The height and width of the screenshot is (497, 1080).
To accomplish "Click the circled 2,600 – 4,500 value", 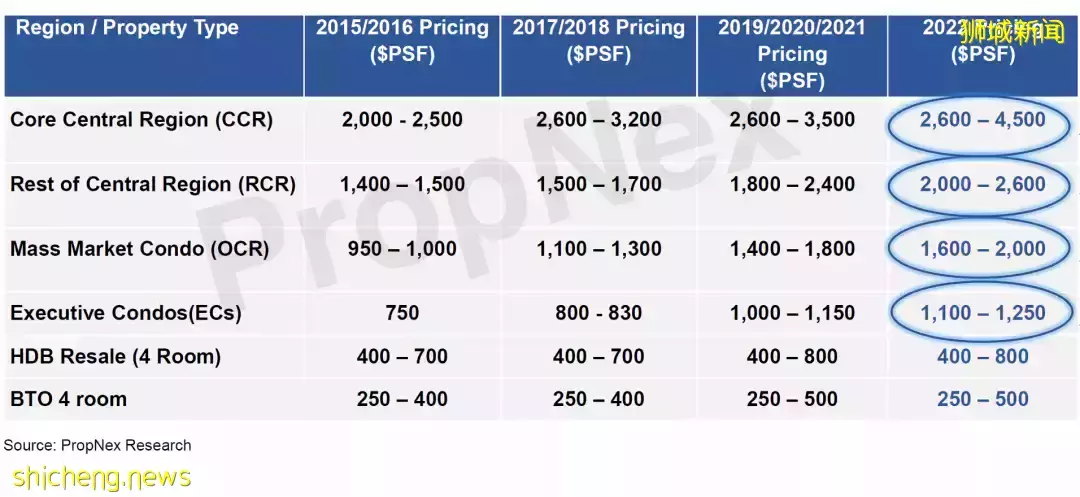I will click(982, 120).
